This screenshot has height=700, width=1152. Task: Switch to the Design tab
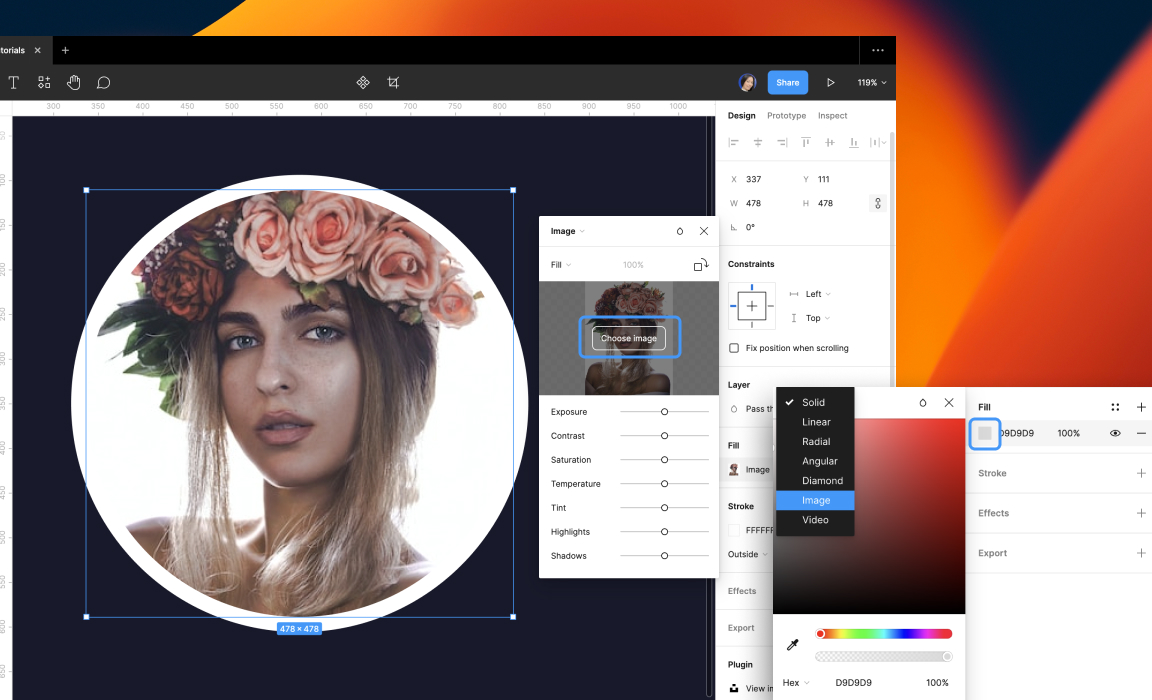tap(741, 115)
